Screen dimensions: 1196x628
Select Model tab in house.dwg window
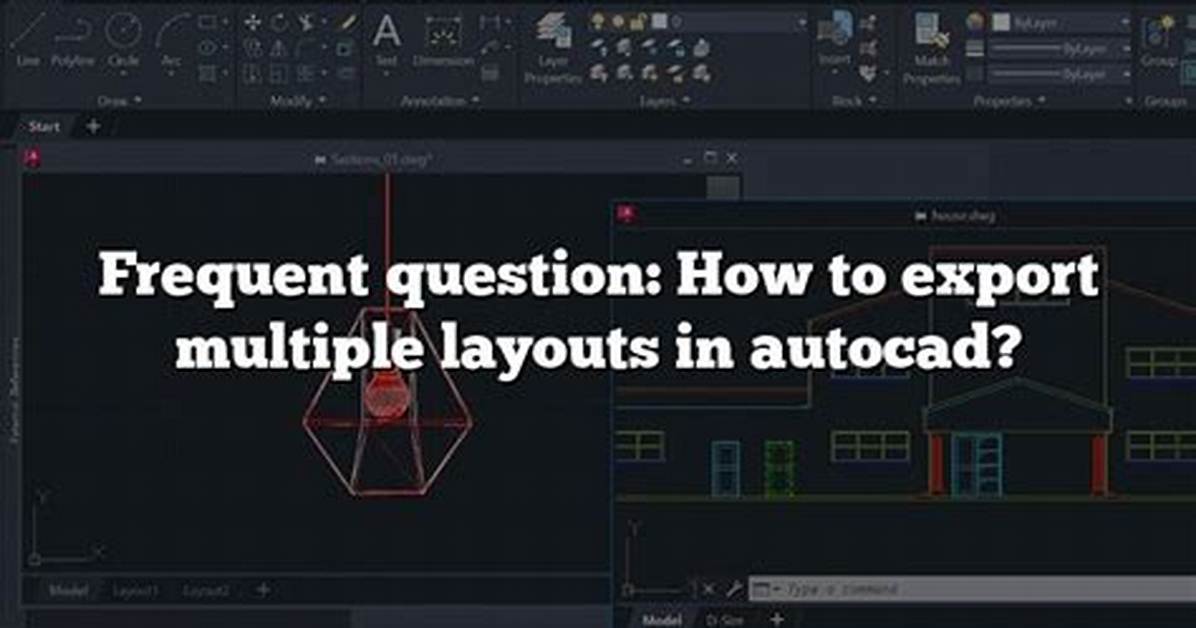661,620
